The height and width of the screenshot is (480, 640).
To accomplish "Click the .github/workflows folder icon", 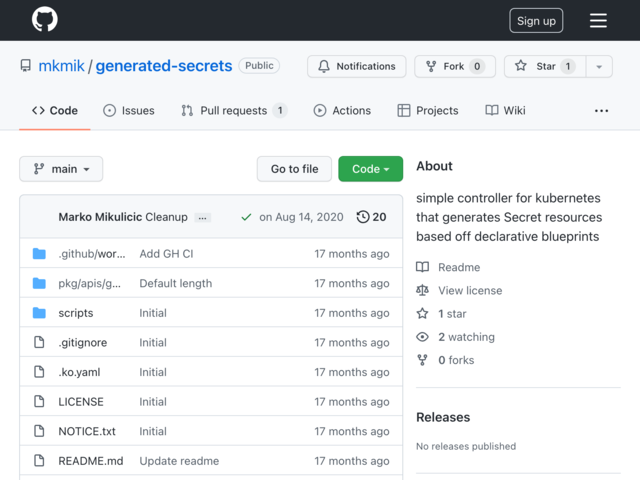I will point(39,253).
